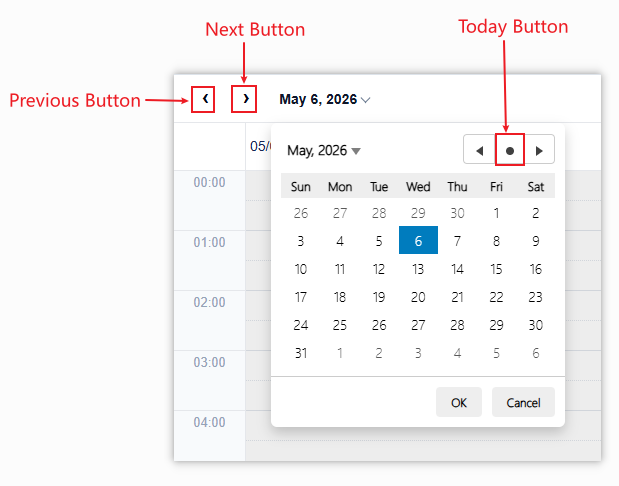Click the 04:00 time slot label
The width and height of the screenshot is (619, 486).
209,422
